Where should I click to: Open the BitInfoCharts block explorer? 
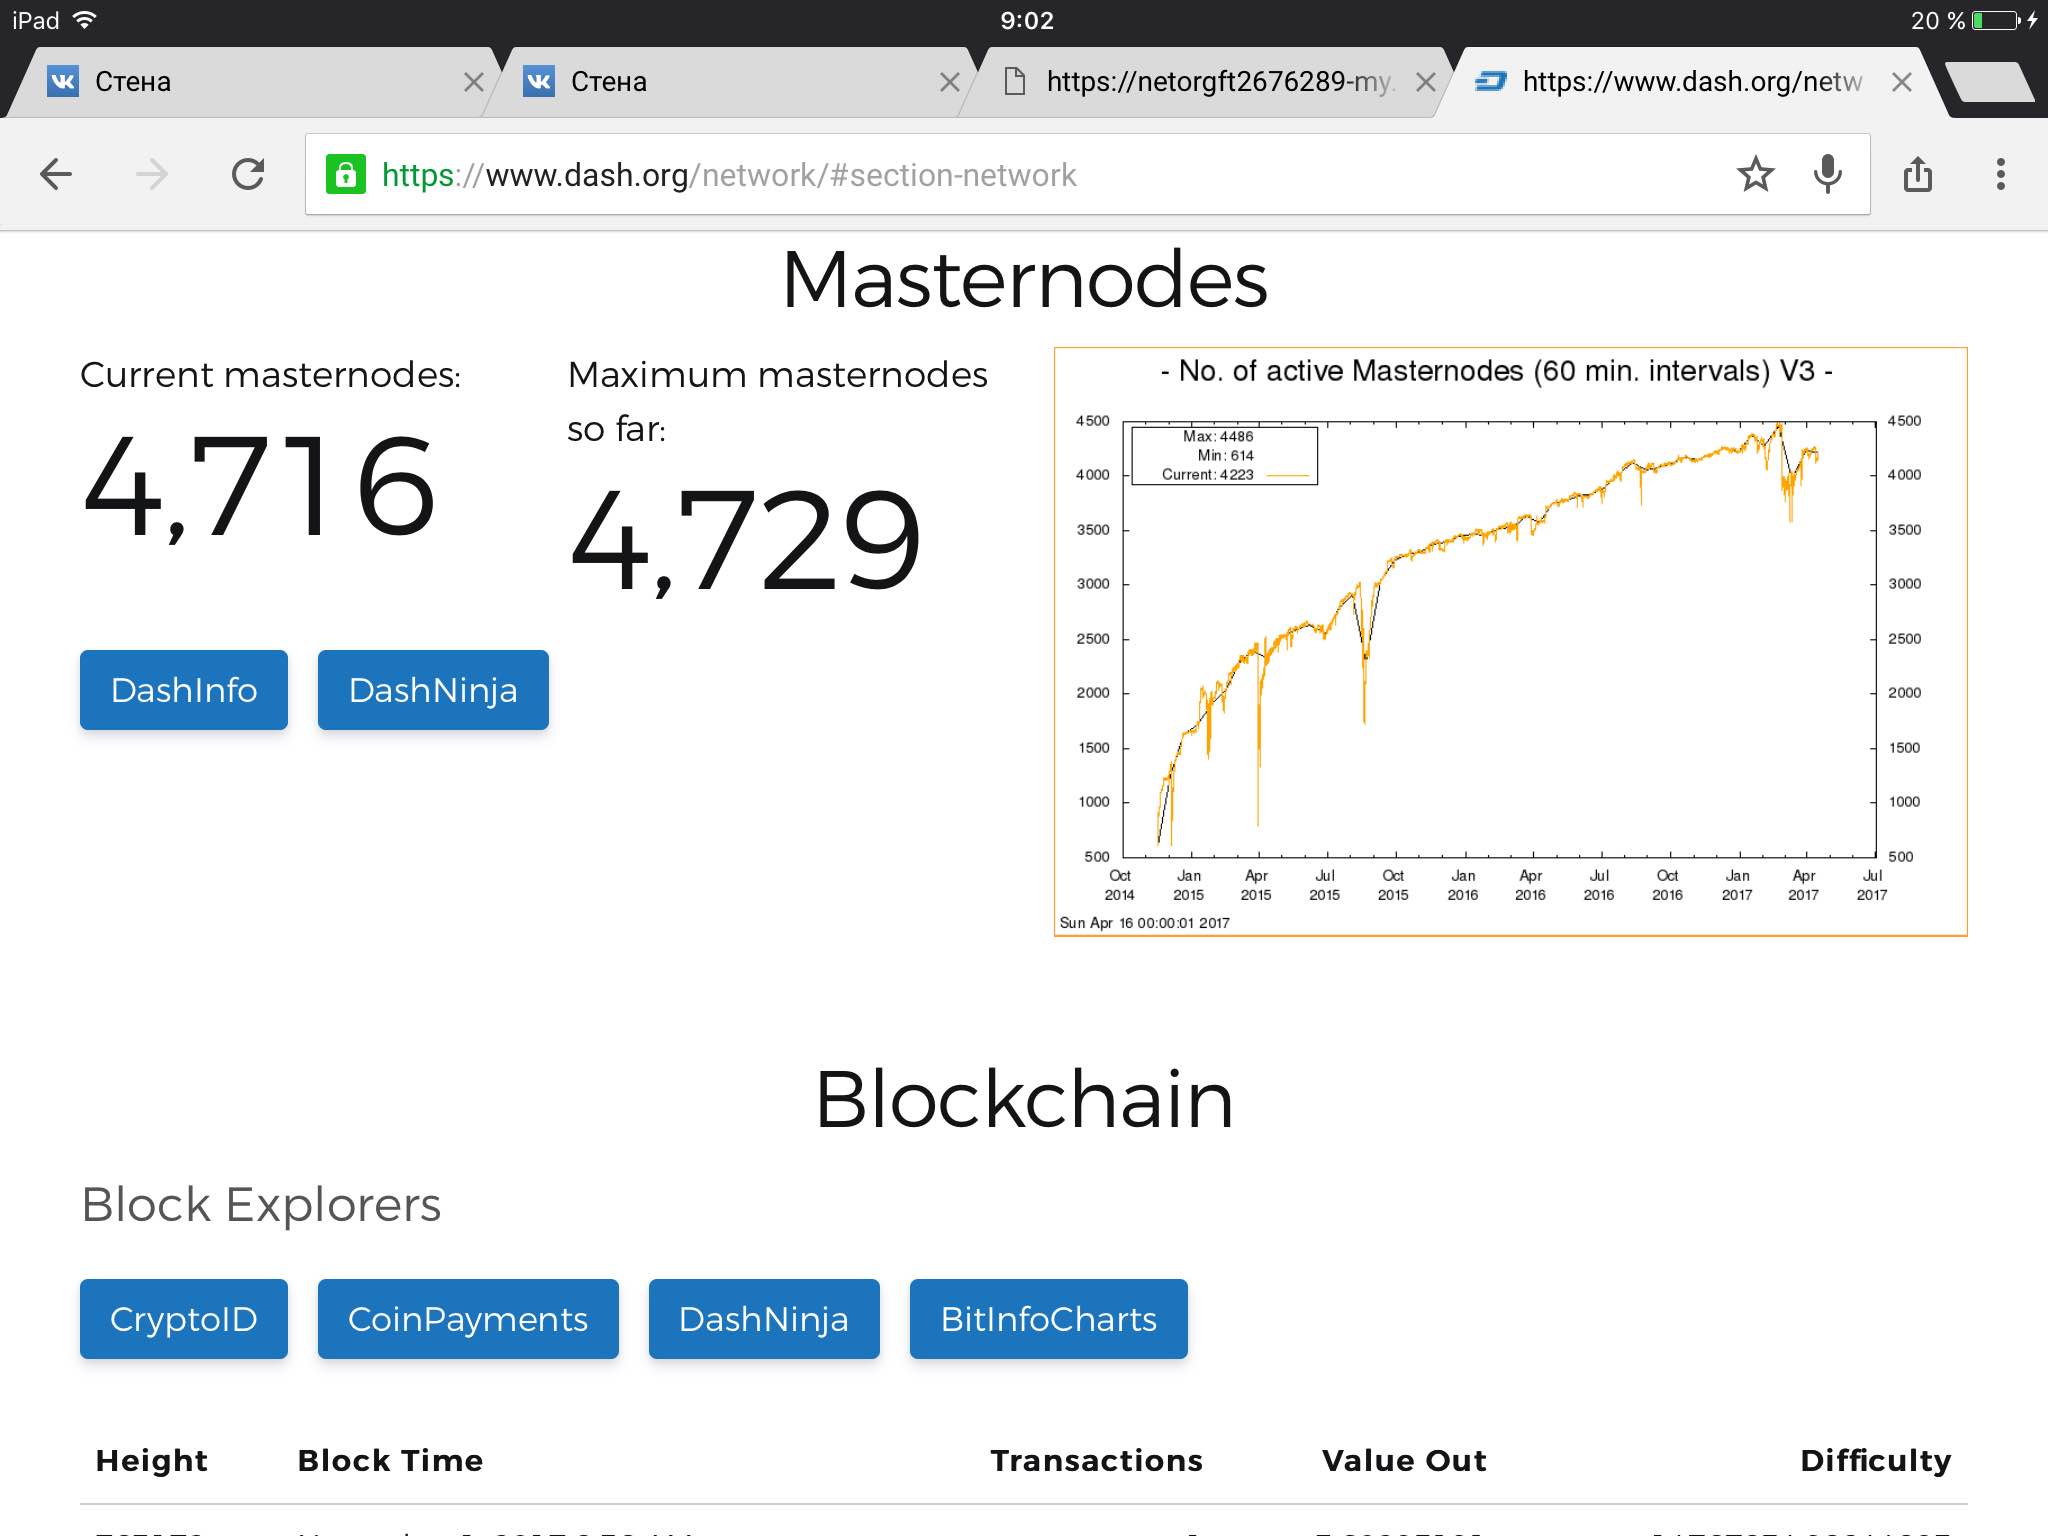coord(1049,1319)
